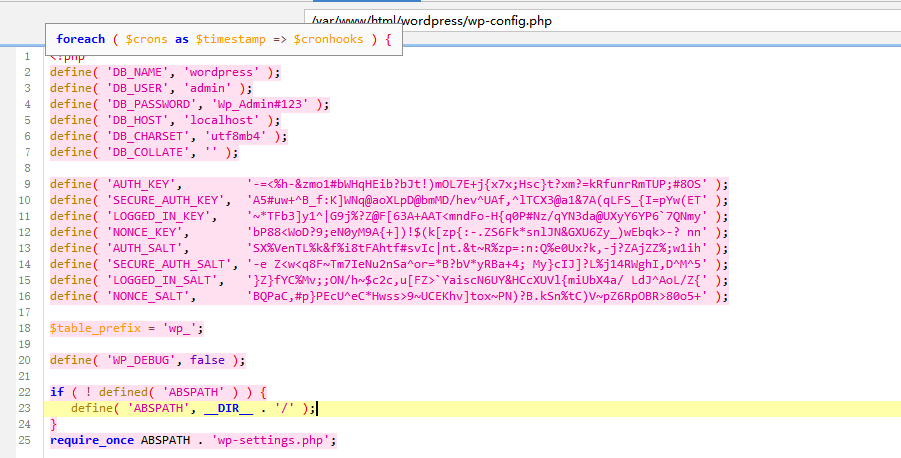Click the AUTH_SALT constant name
This screenshot has height=458, width=901.
tap(150, 248)
